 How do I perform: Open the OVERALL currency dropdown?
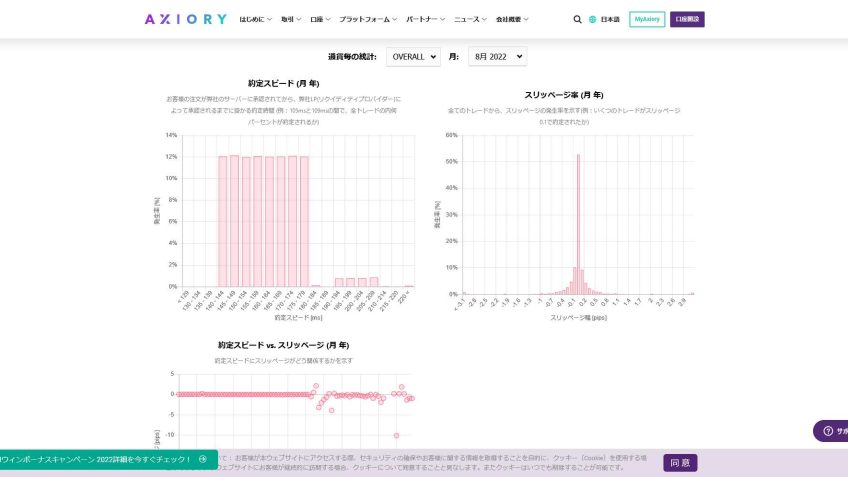(x=413, y=57)
